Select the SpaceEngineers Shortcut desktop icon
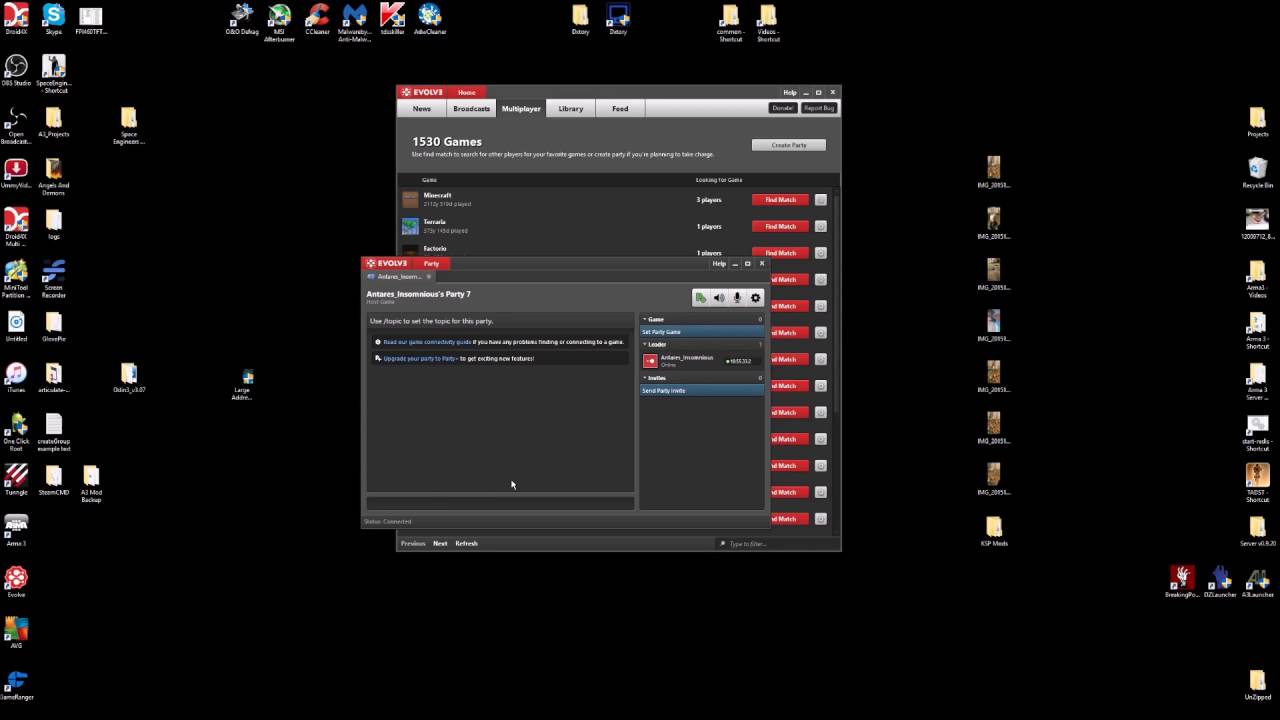Image resolution: width=1280 pixels, height=720 pixels. [53, 73]
